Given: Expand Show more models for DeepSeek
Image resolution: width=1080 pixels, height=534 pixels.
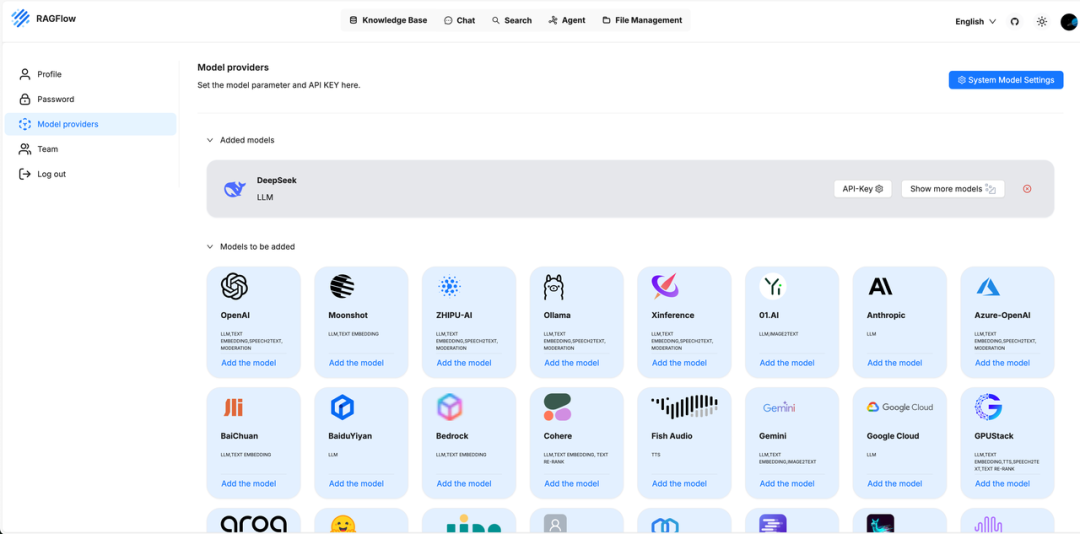Looking at the screenshot, I should click(x=953, y=189).
